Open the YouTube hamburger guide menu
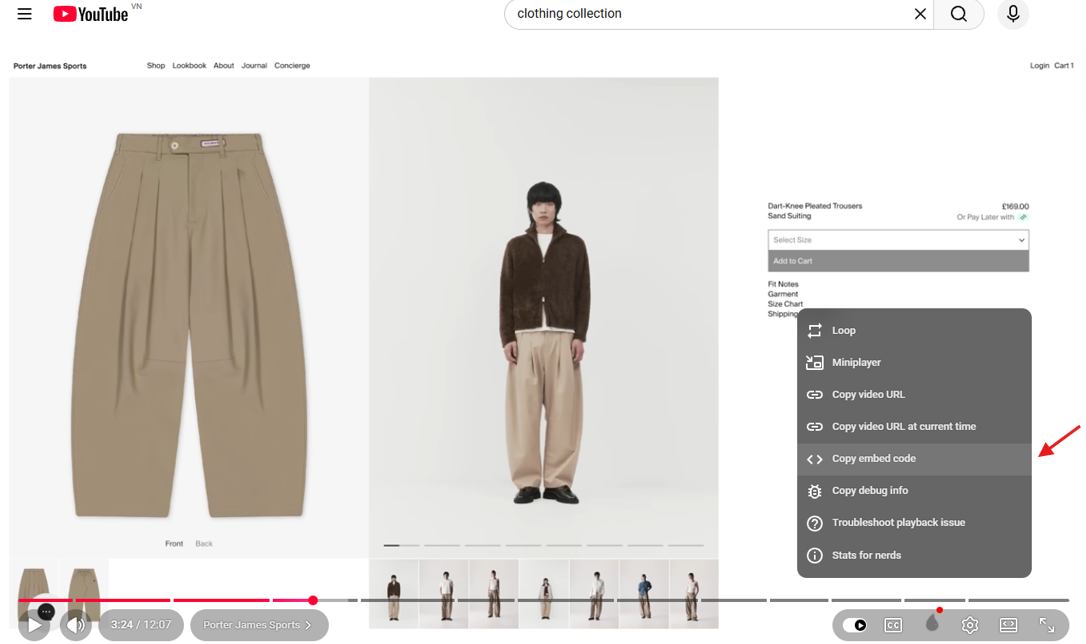Screen dimensions: 1086x644 point(24,14)
